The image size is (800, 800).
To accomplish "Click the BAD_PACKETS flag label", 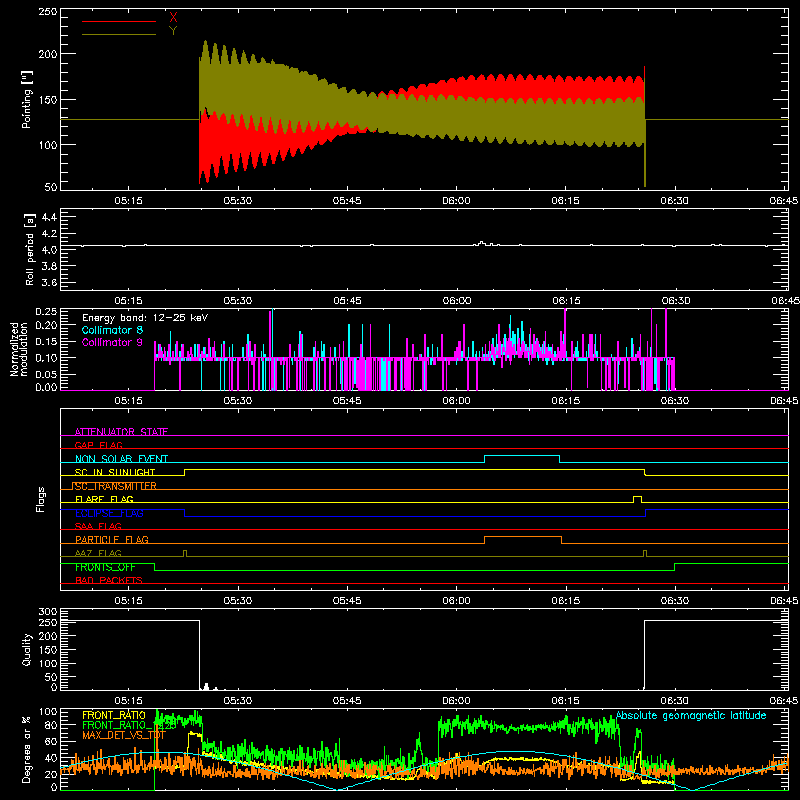I will click(109, 580).
